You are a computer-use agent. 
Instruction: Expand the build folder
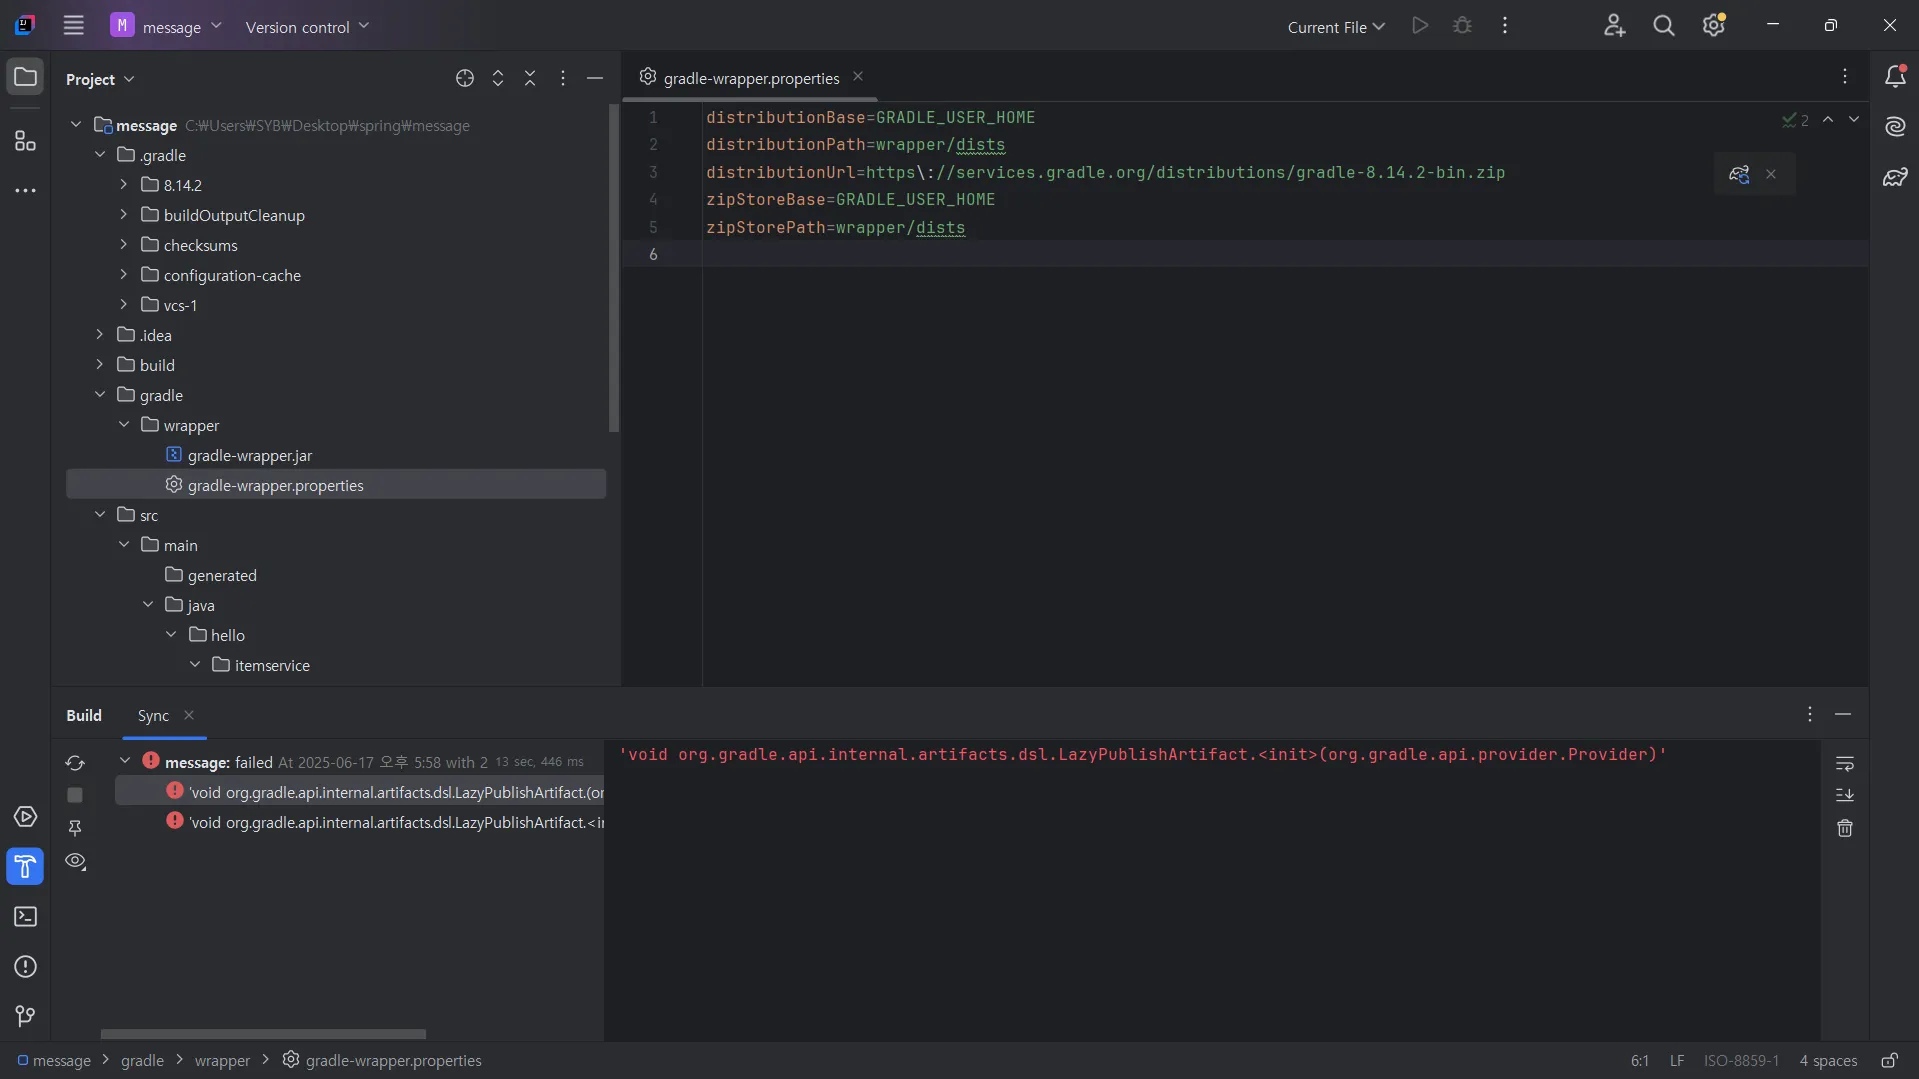[x=100, y=365]
